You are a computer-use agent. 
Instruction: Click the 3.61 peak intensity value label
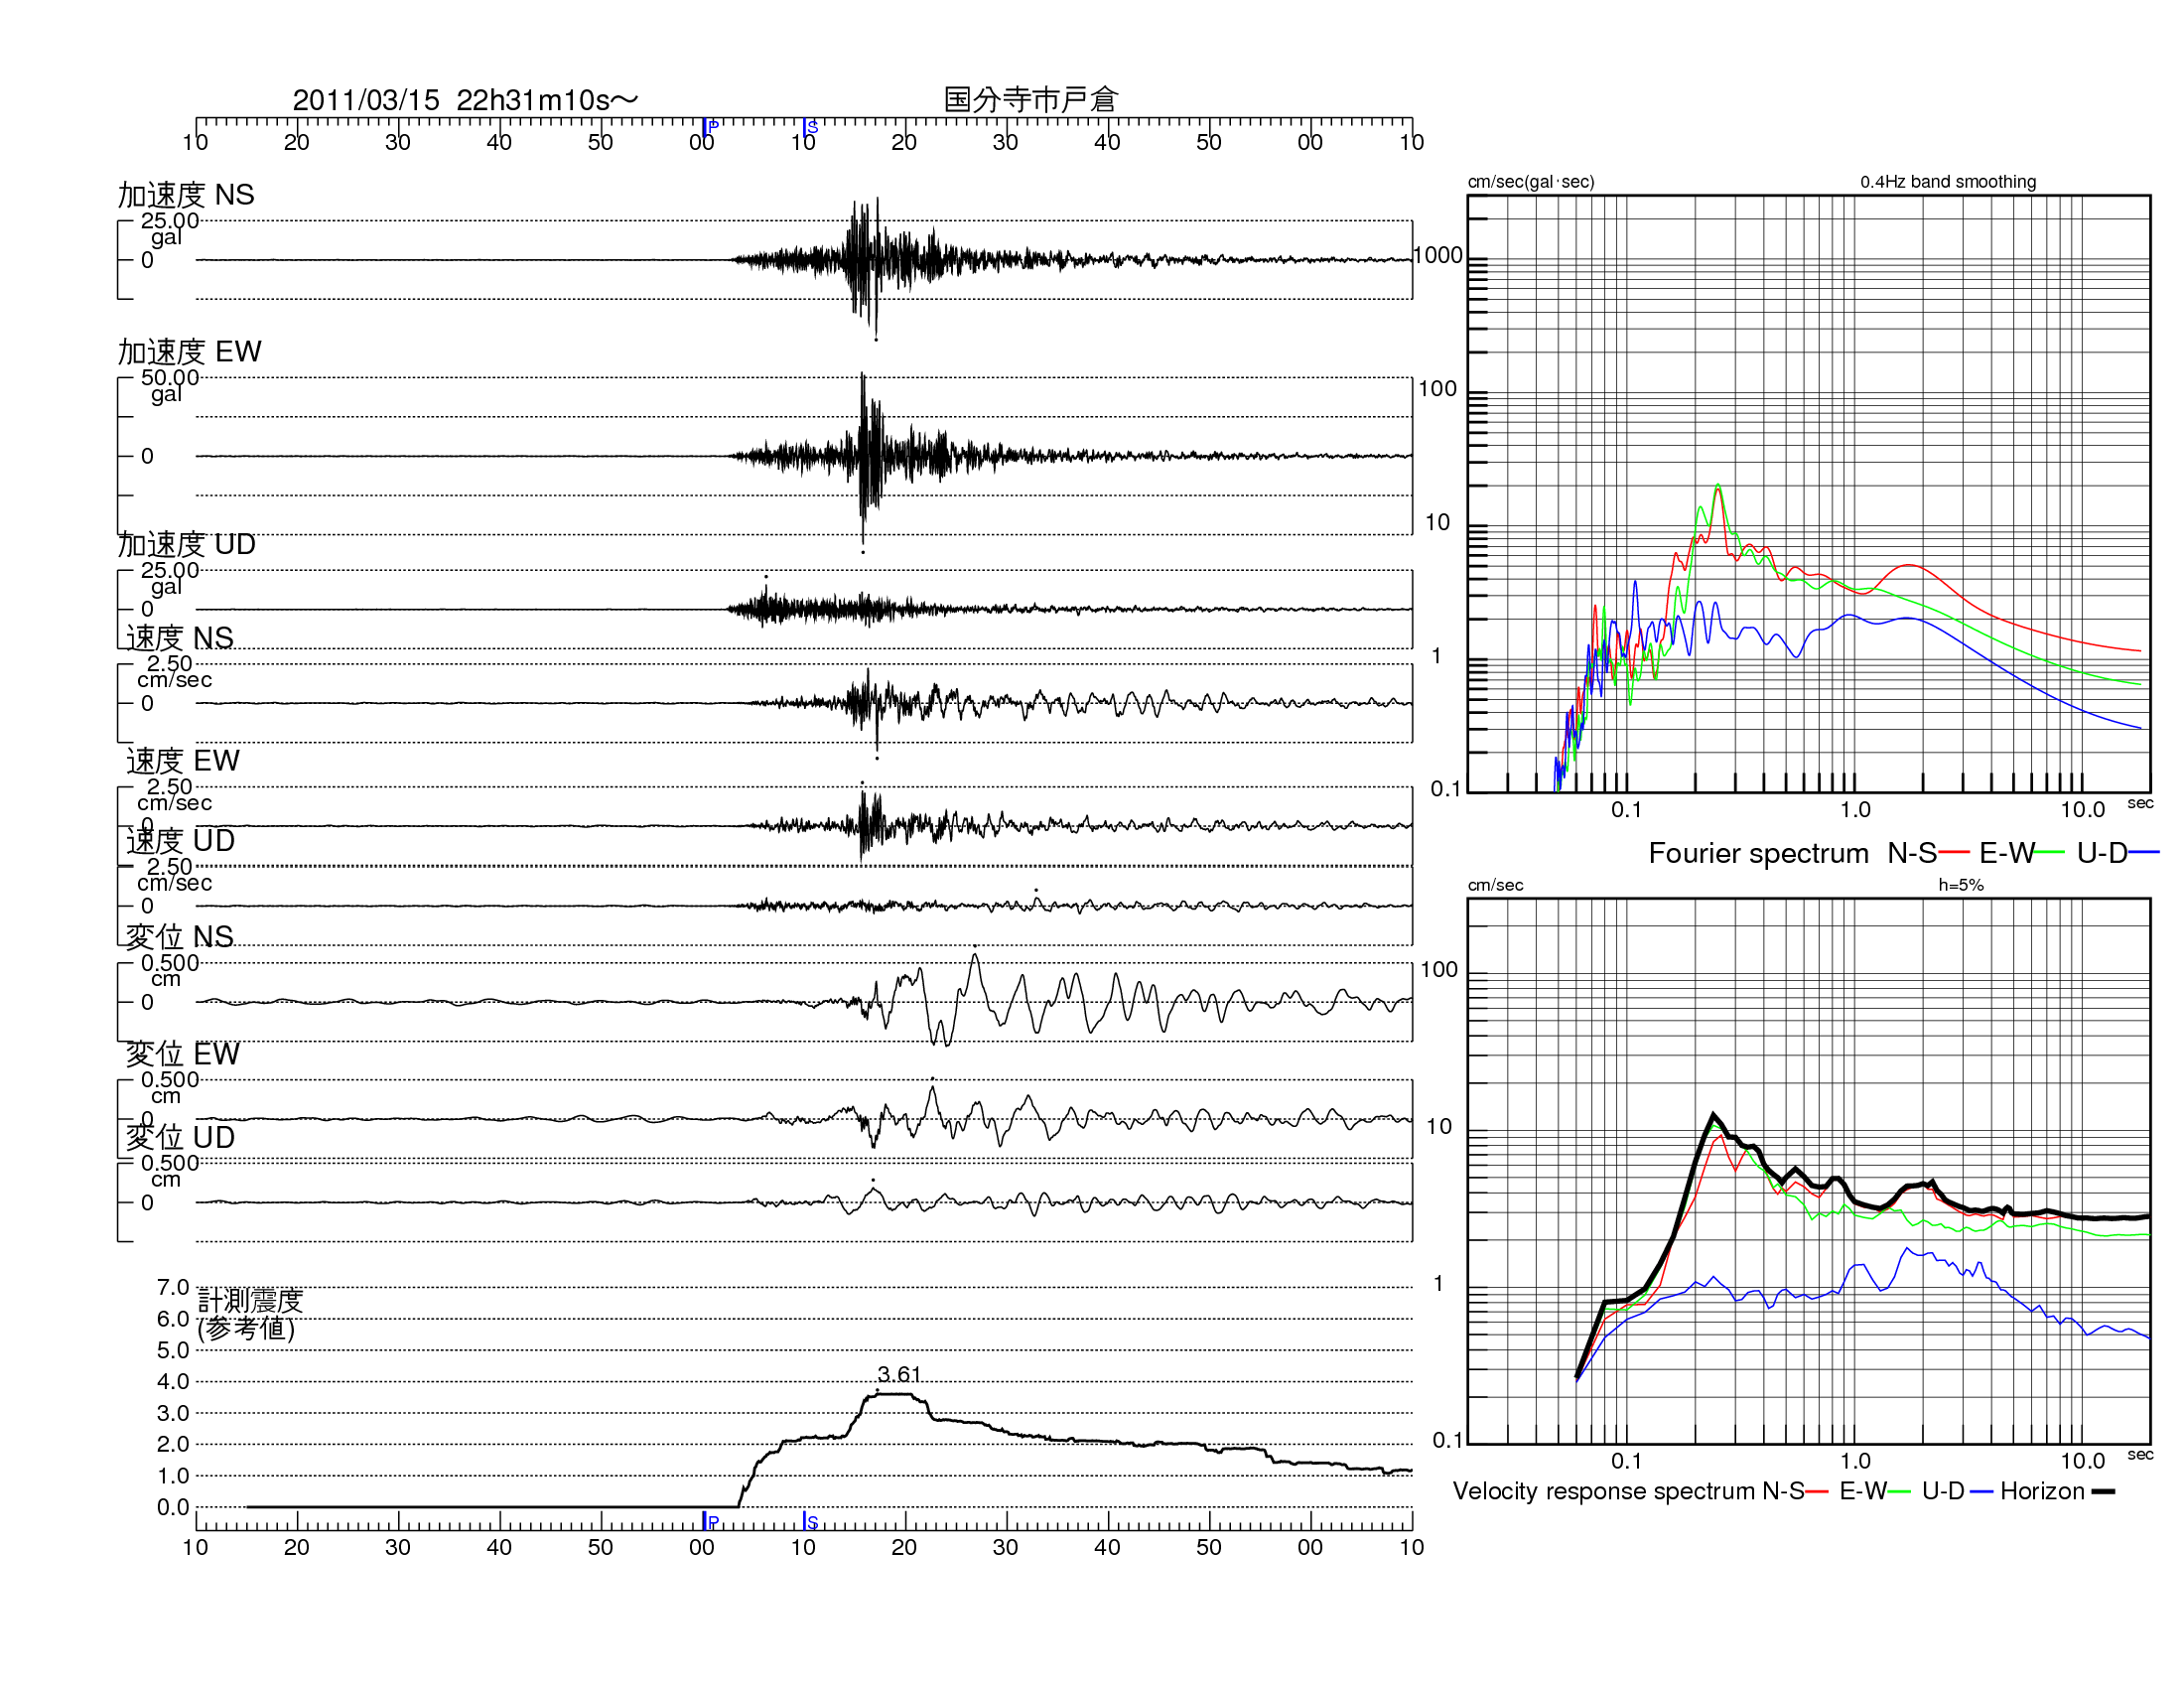tap(898, 1374)
